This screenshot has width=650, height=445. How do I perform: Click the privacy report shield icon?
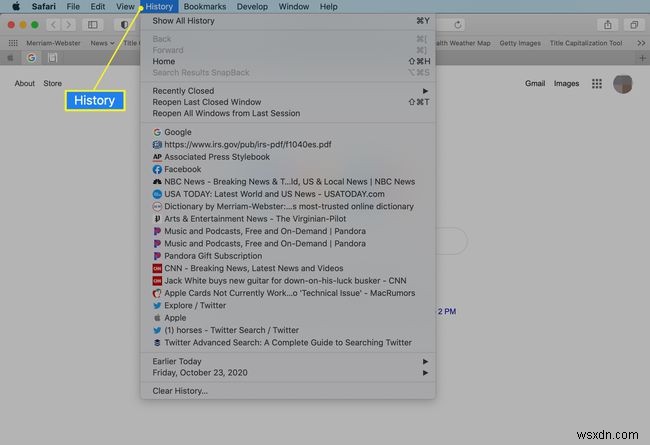(124, 25)
